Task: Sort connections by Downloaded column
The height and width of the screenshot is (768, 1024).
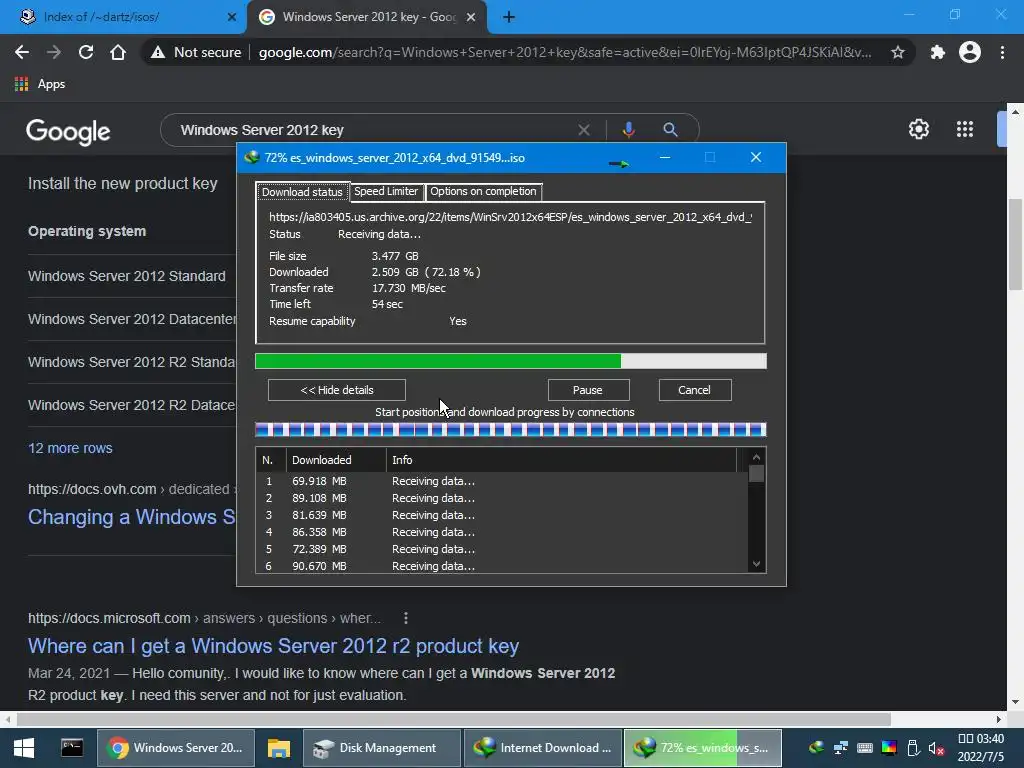Action: (x=336, y=460)
